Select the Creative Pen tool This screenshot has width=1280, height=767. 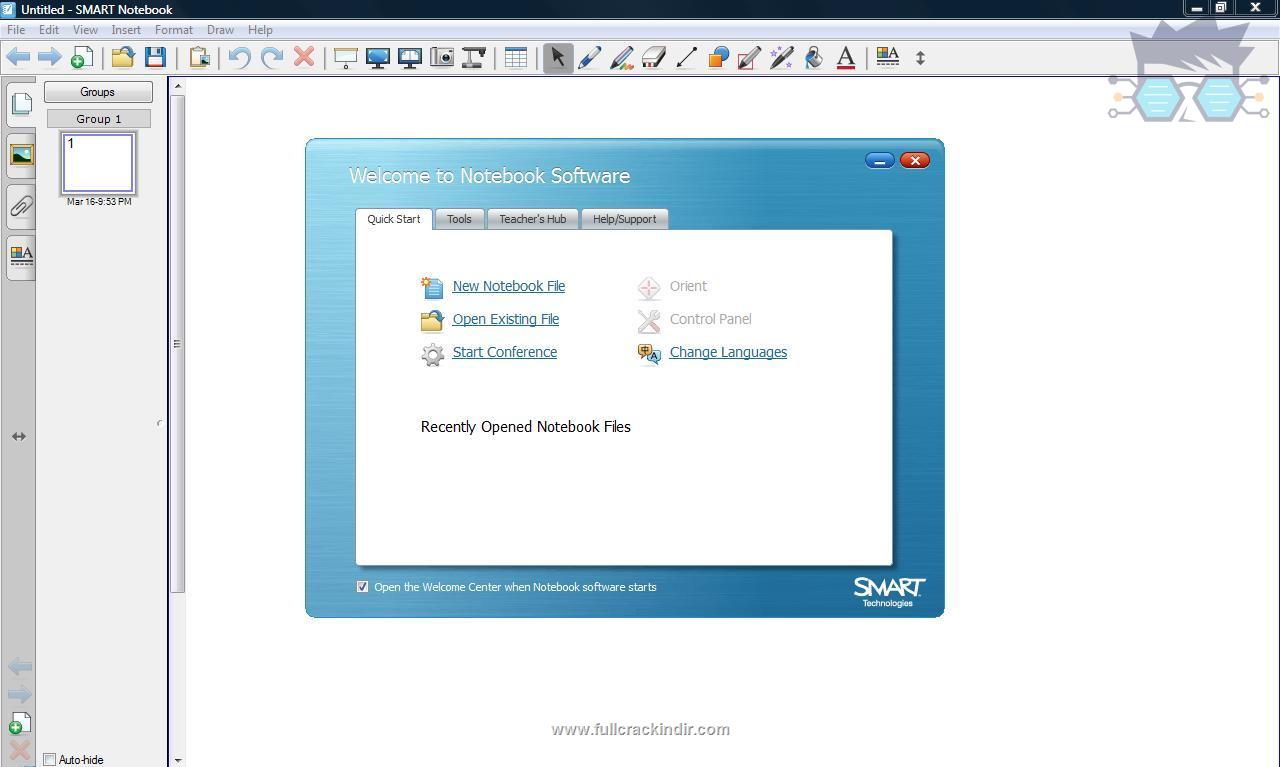click(622, 57)
